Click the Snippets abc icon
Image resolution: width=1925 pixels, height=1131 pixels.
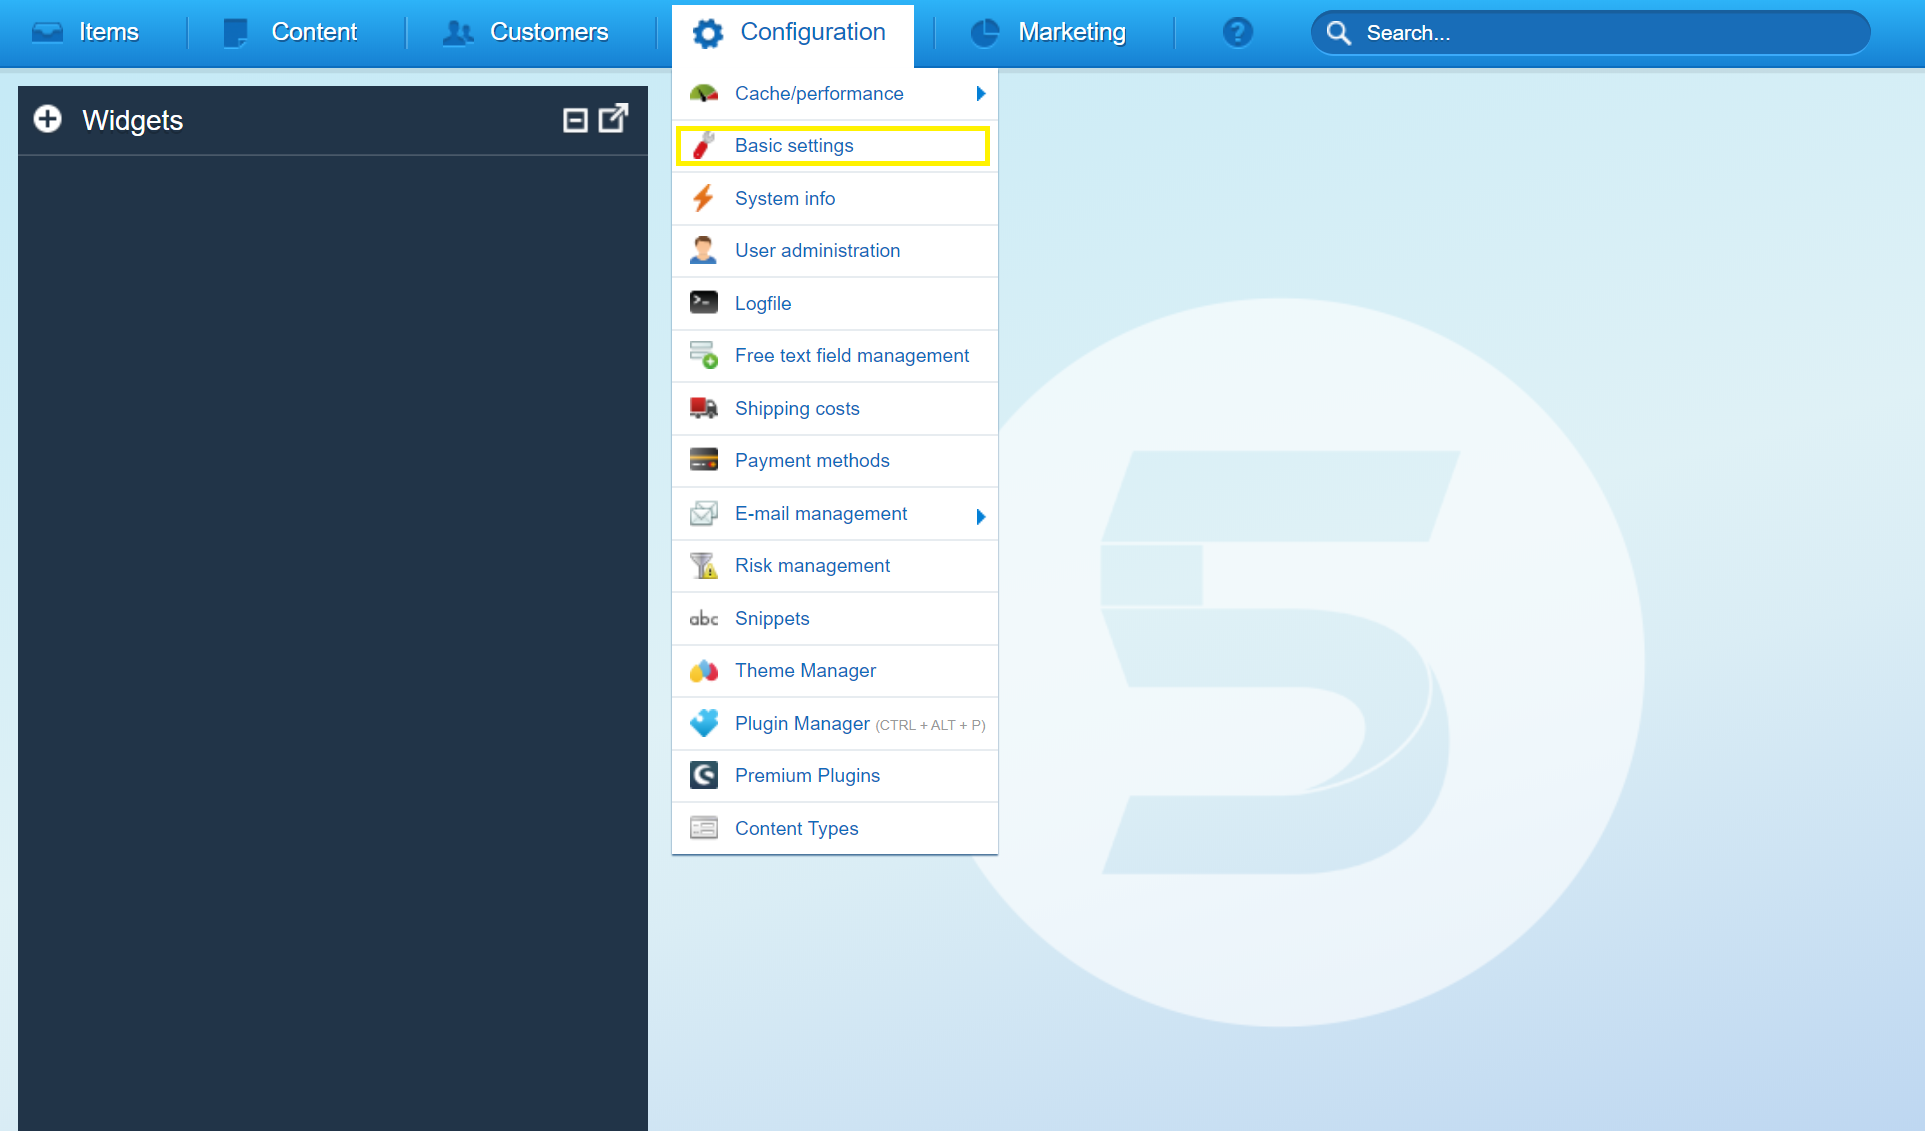pos(704,618)
